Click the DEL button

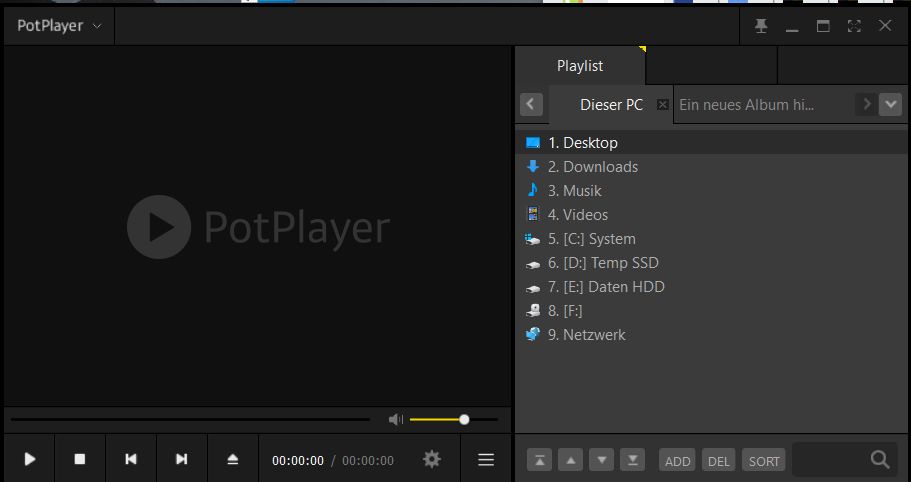pos(719,461)
